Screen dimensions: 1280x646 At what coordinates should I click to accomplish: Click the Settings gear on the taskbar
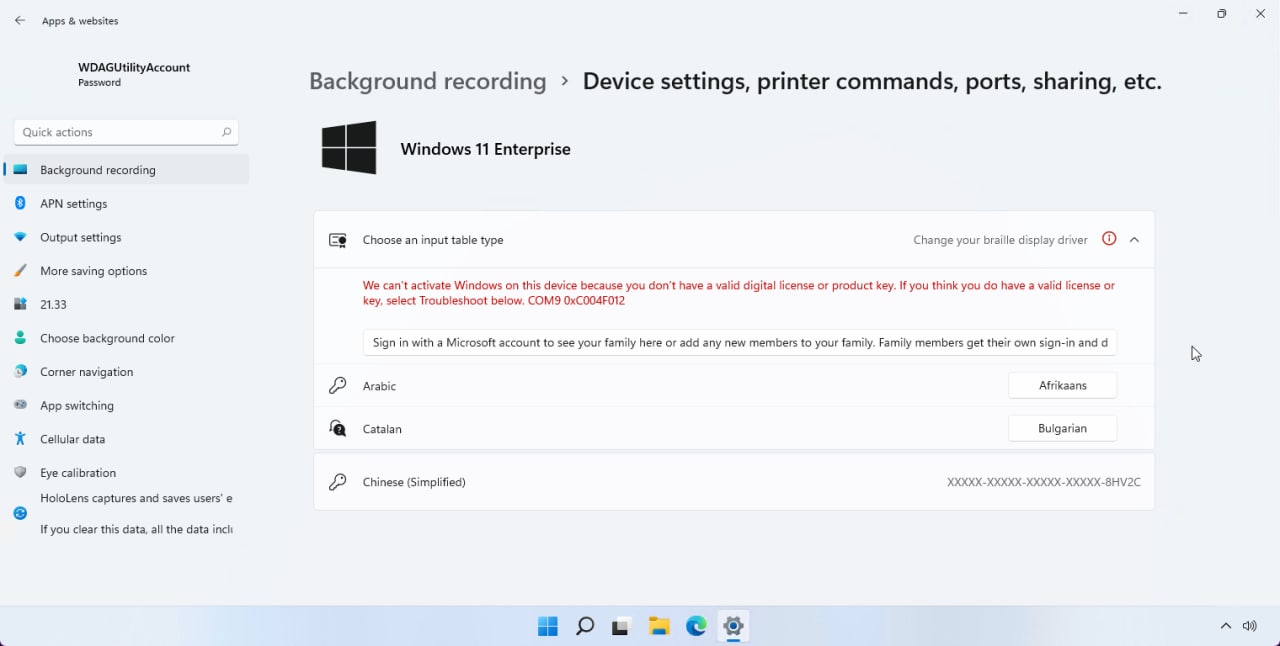[x=733, y=626]
